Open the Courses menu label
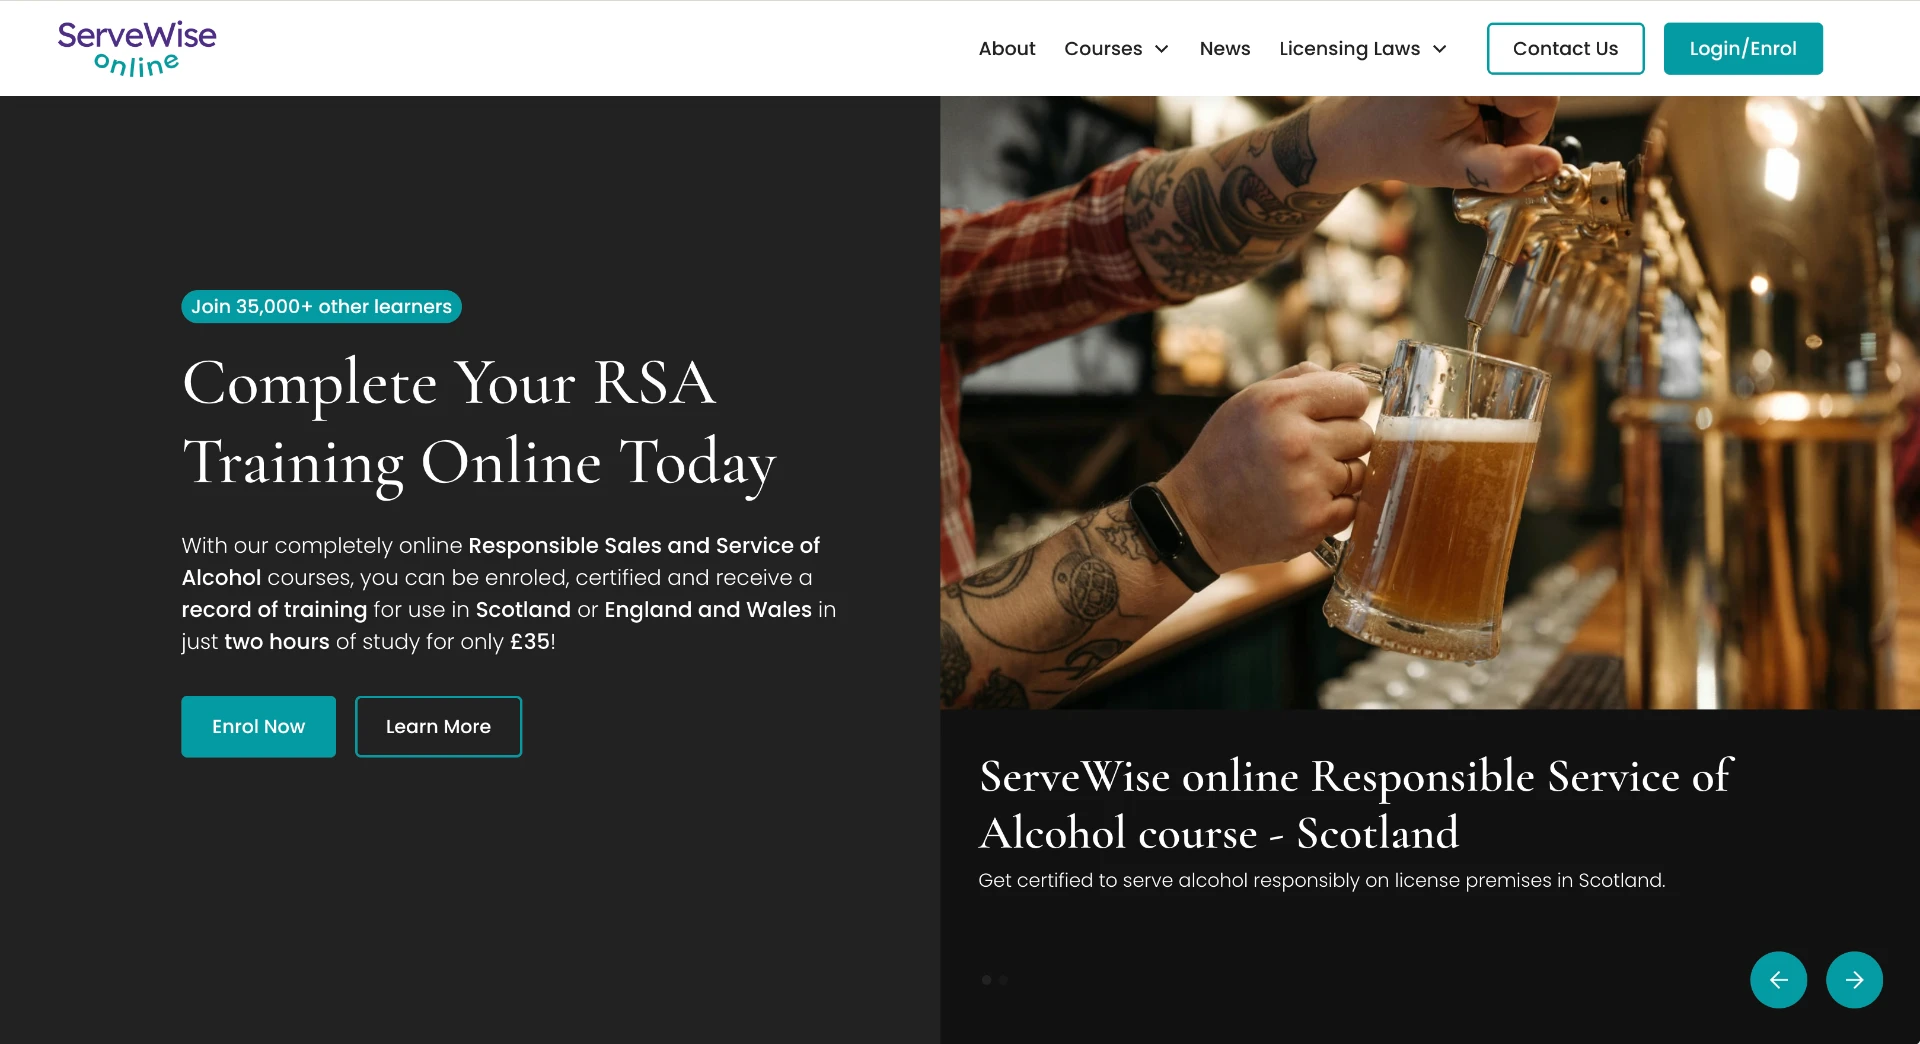Viewport: 1920px width, 1044px height. (1103, 48)
